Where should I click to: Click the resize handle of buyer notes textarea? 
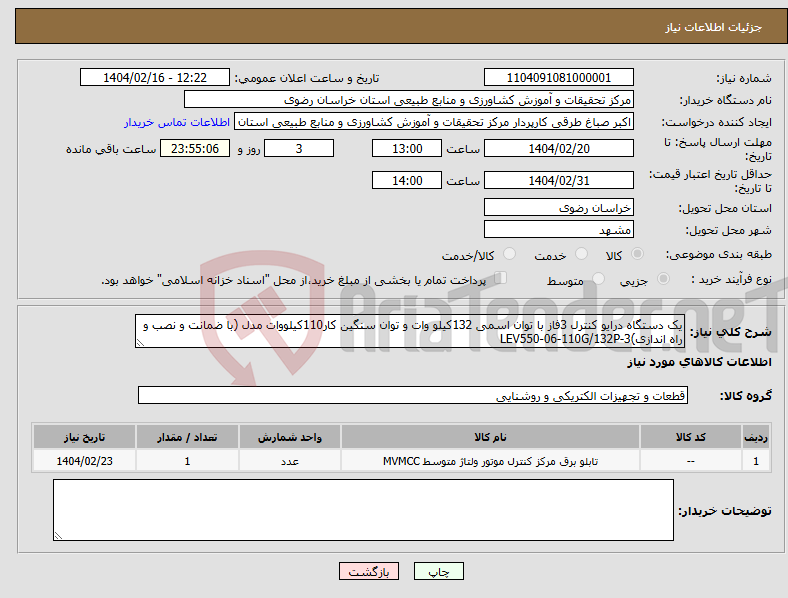(x=58, y=536)
